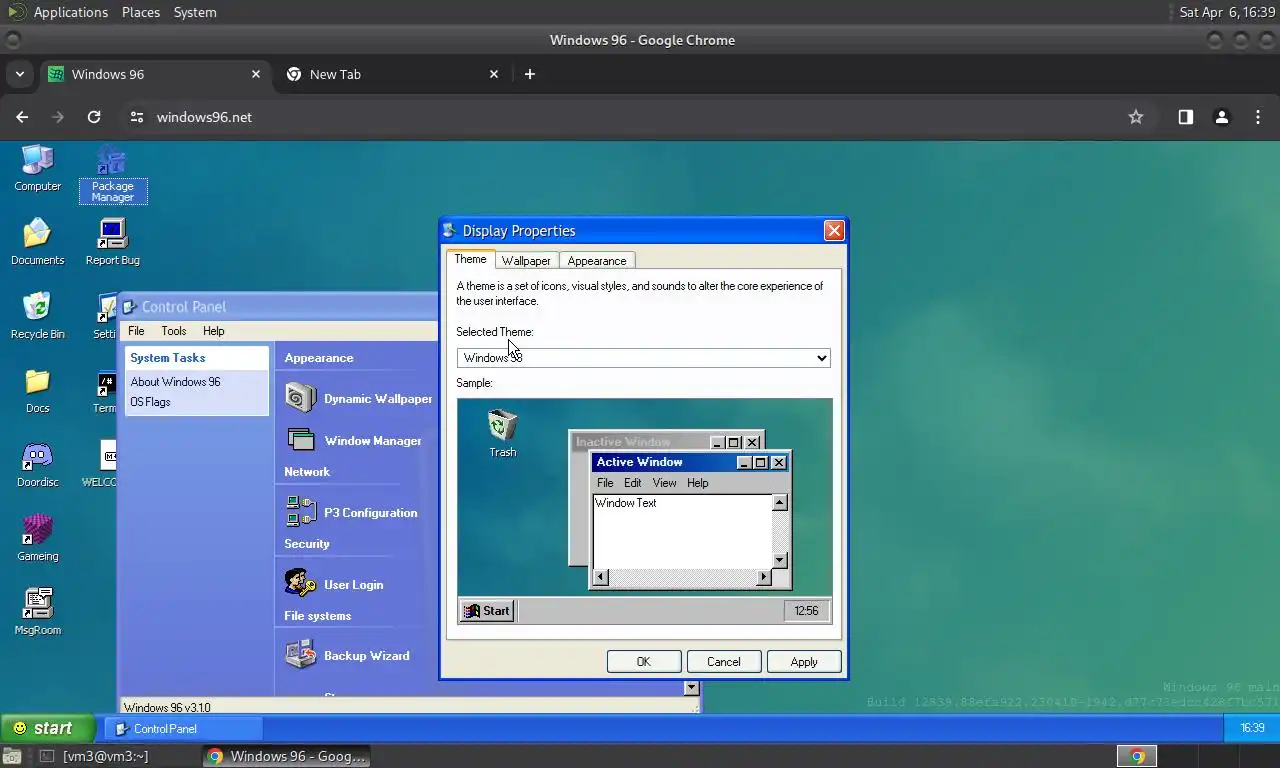Select vm3@vm3 terminal in bottom panel
Screen dimensions: 1280x768
point(105,756)
